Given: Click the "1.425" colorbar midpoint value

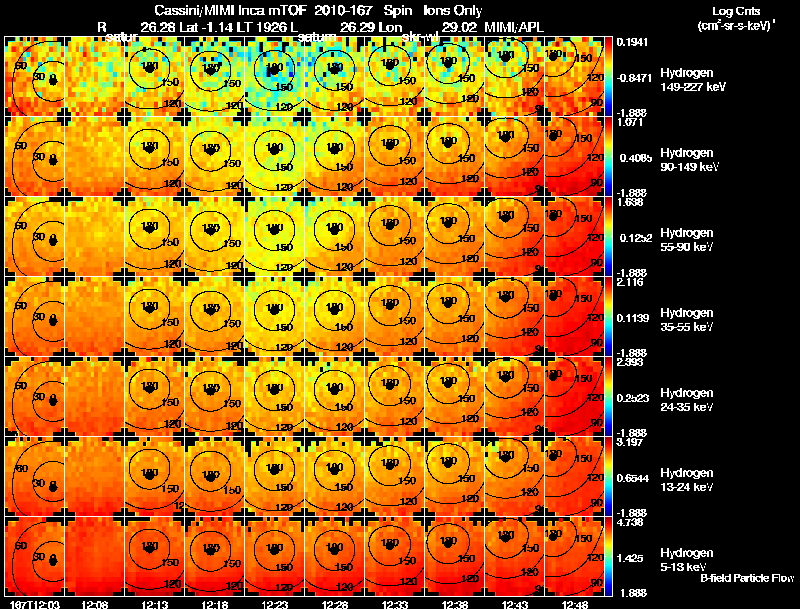Looking at the screenshot, I should (x=630, y=558).
